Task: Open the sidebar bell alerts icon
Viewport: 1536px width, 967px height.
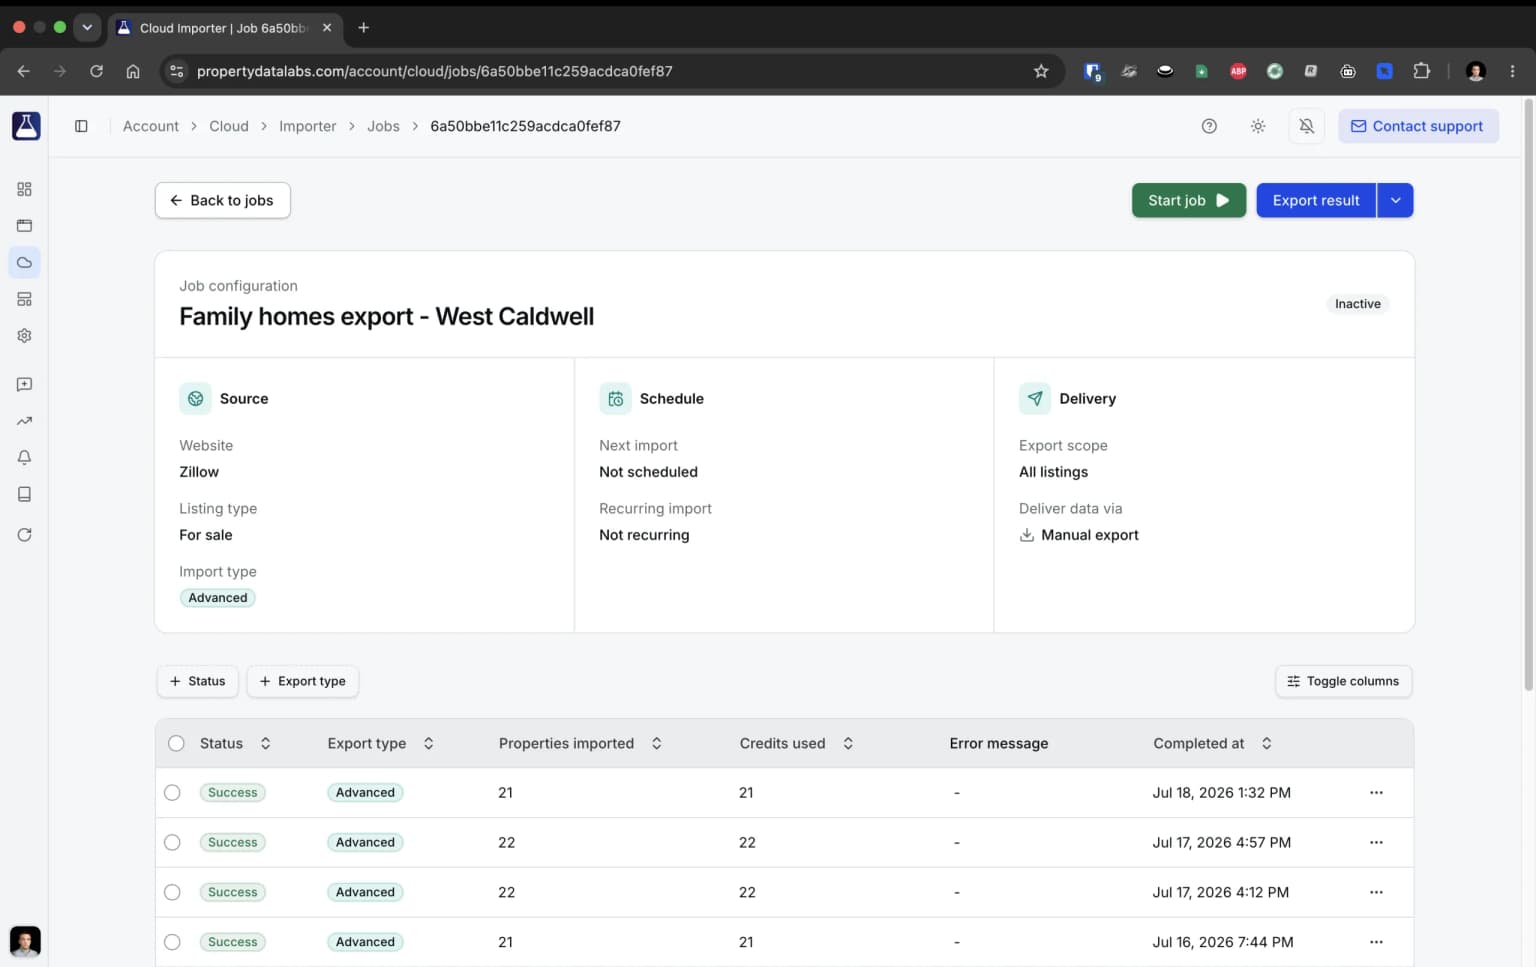Action: tap(24, 457)
